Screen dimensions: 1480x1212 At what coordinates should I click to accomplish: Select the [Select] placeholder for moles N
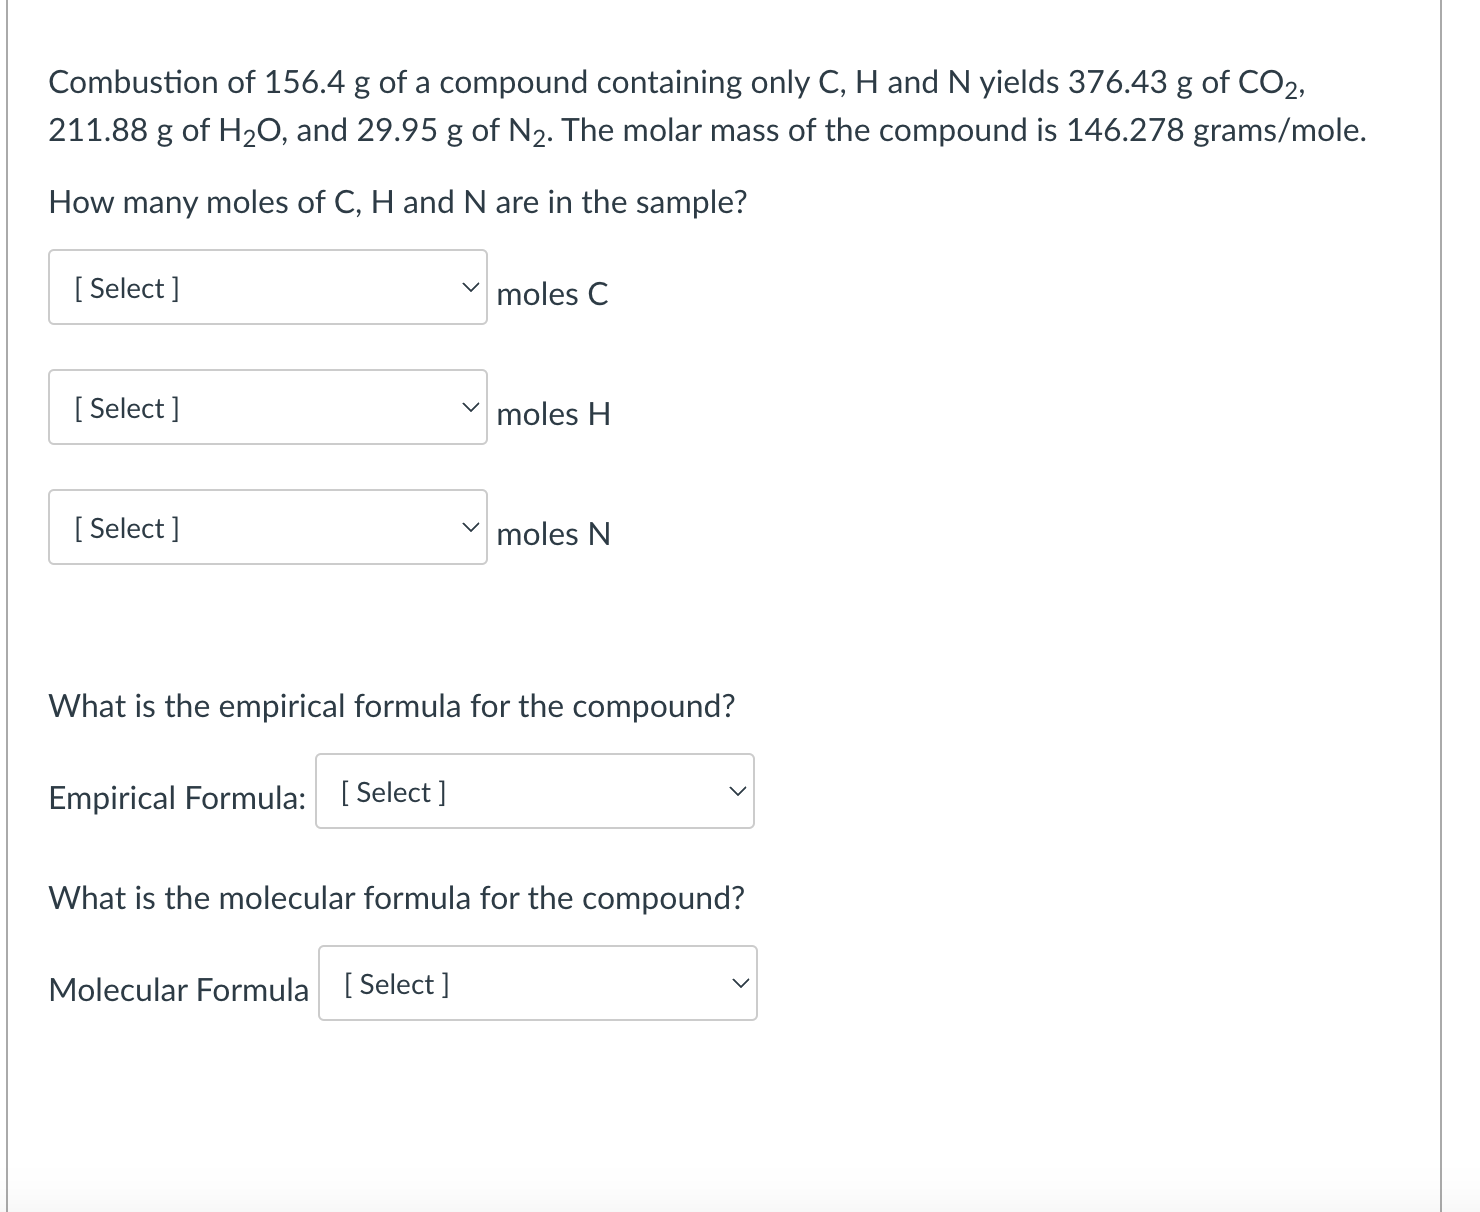[x=124, y=528]
